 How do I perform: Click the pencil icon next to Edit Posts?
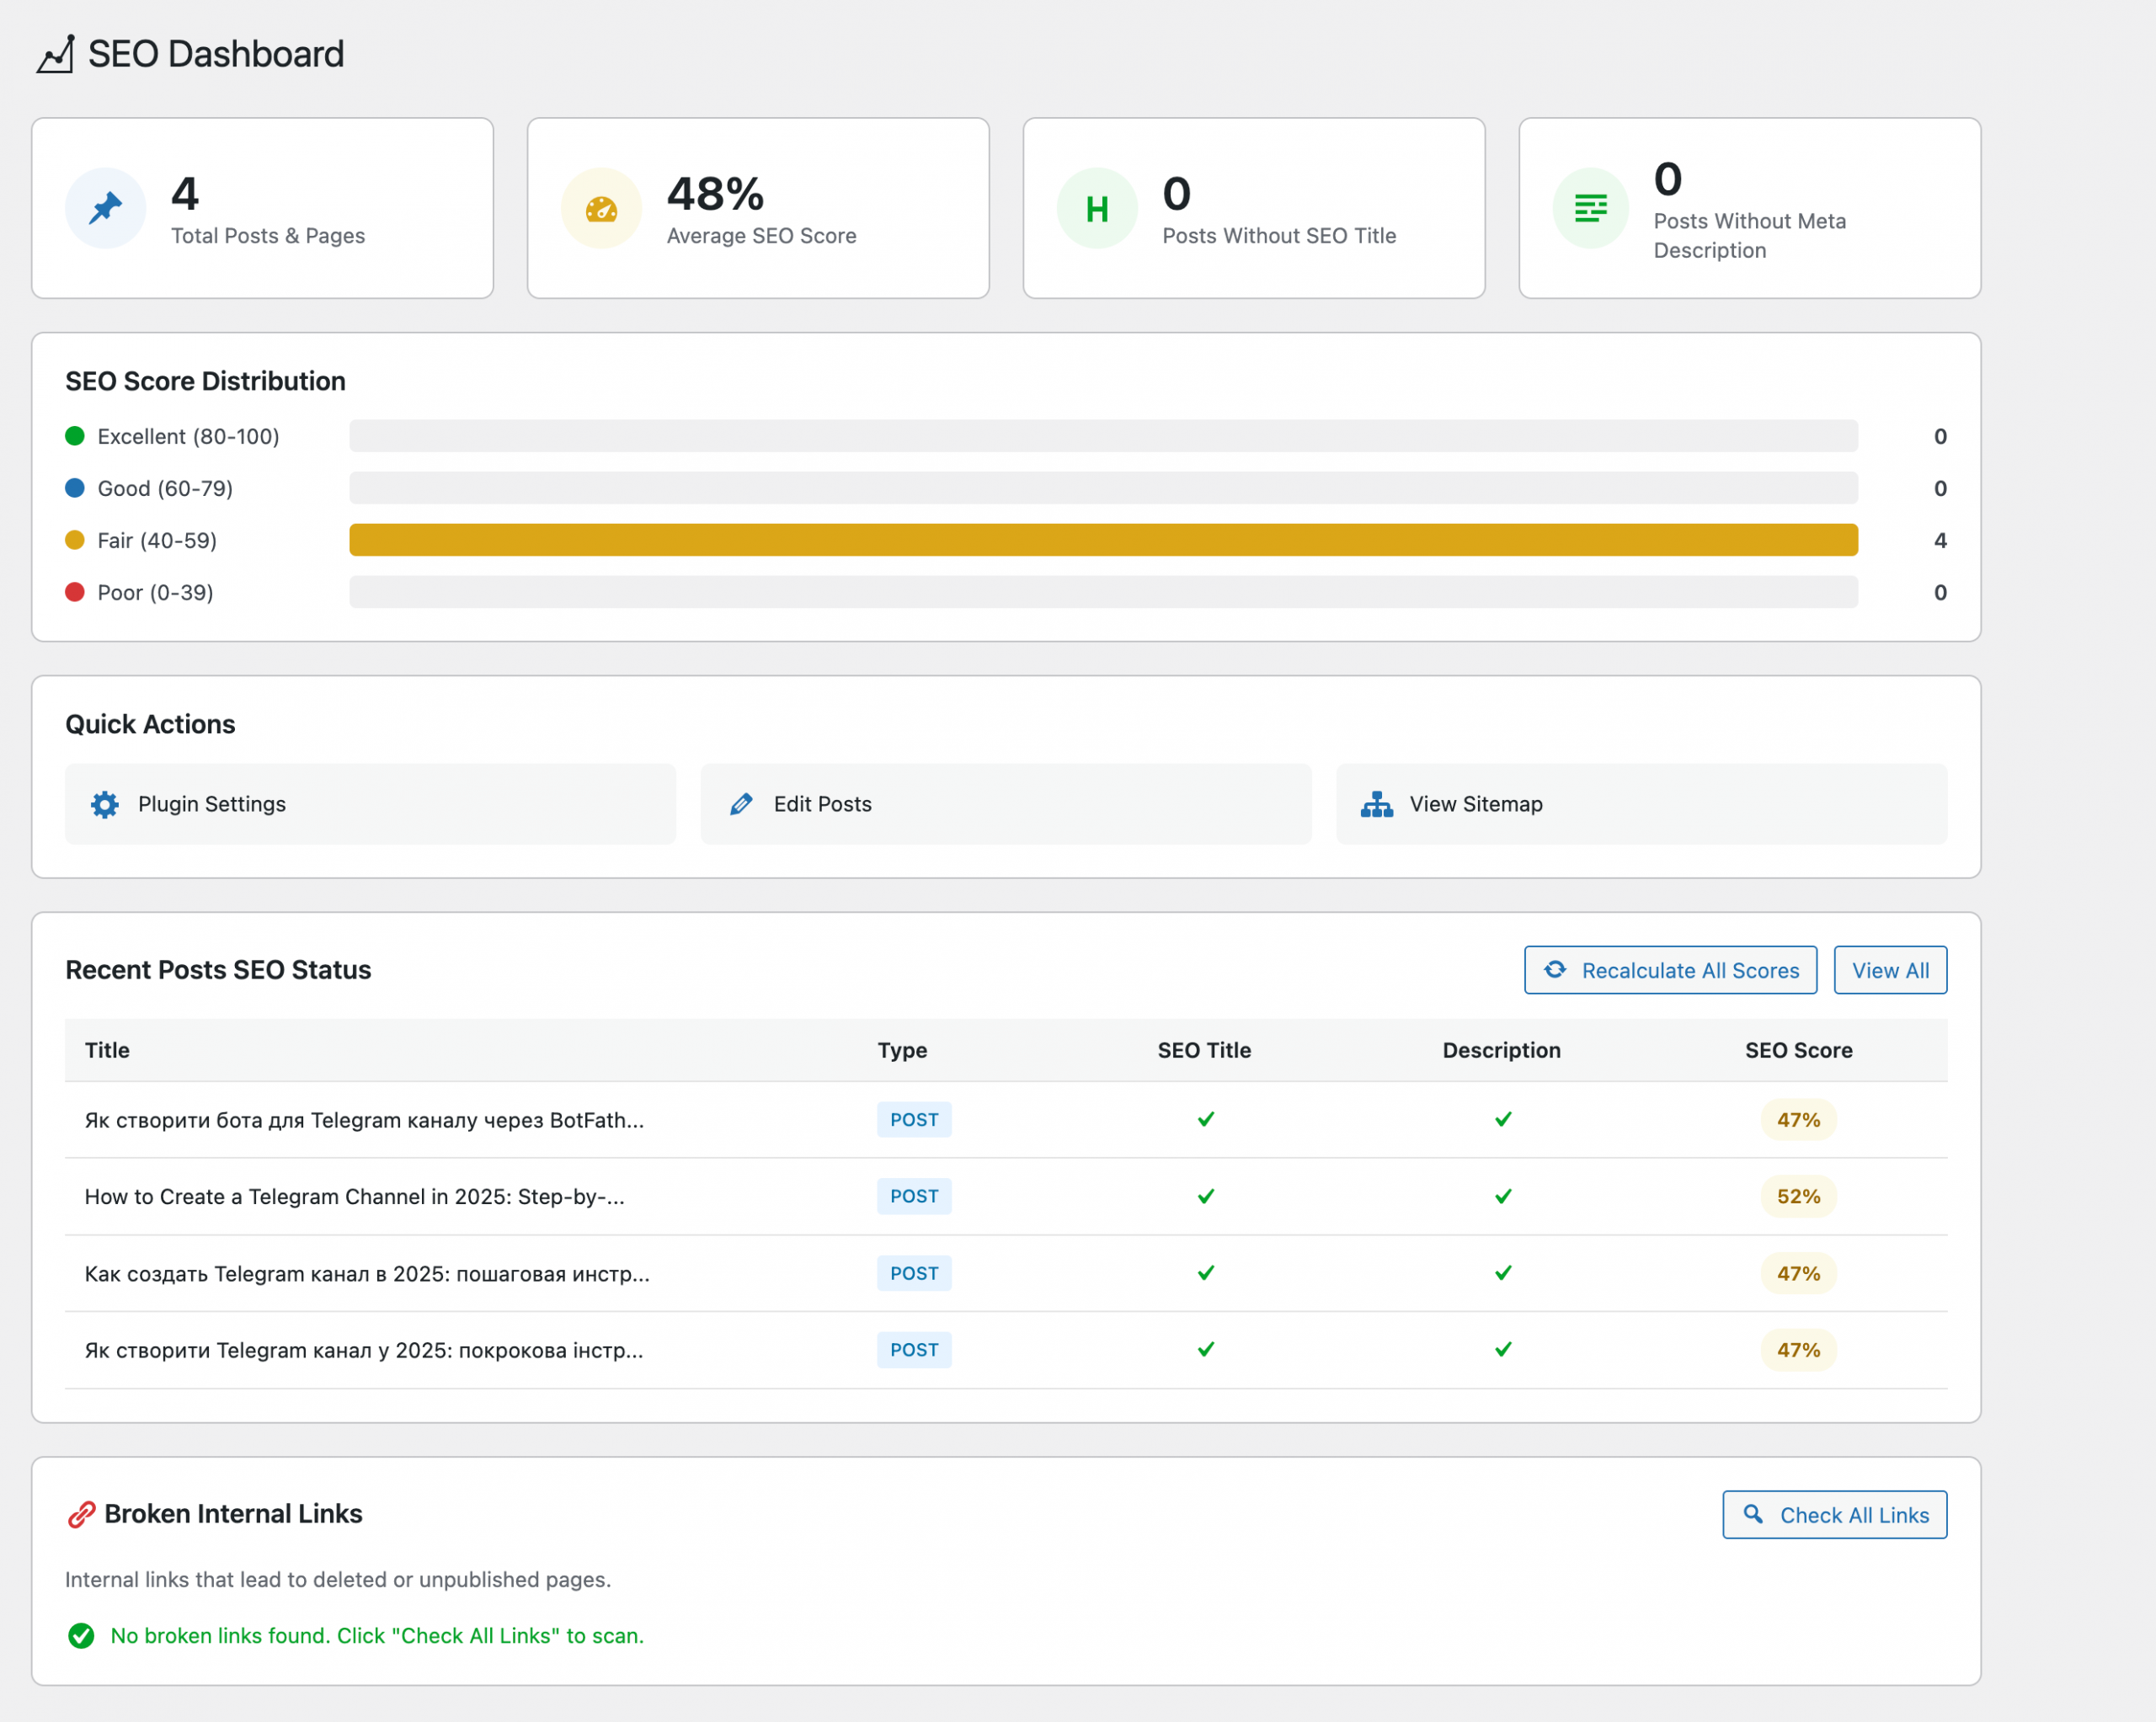click(x=741, y=804)
